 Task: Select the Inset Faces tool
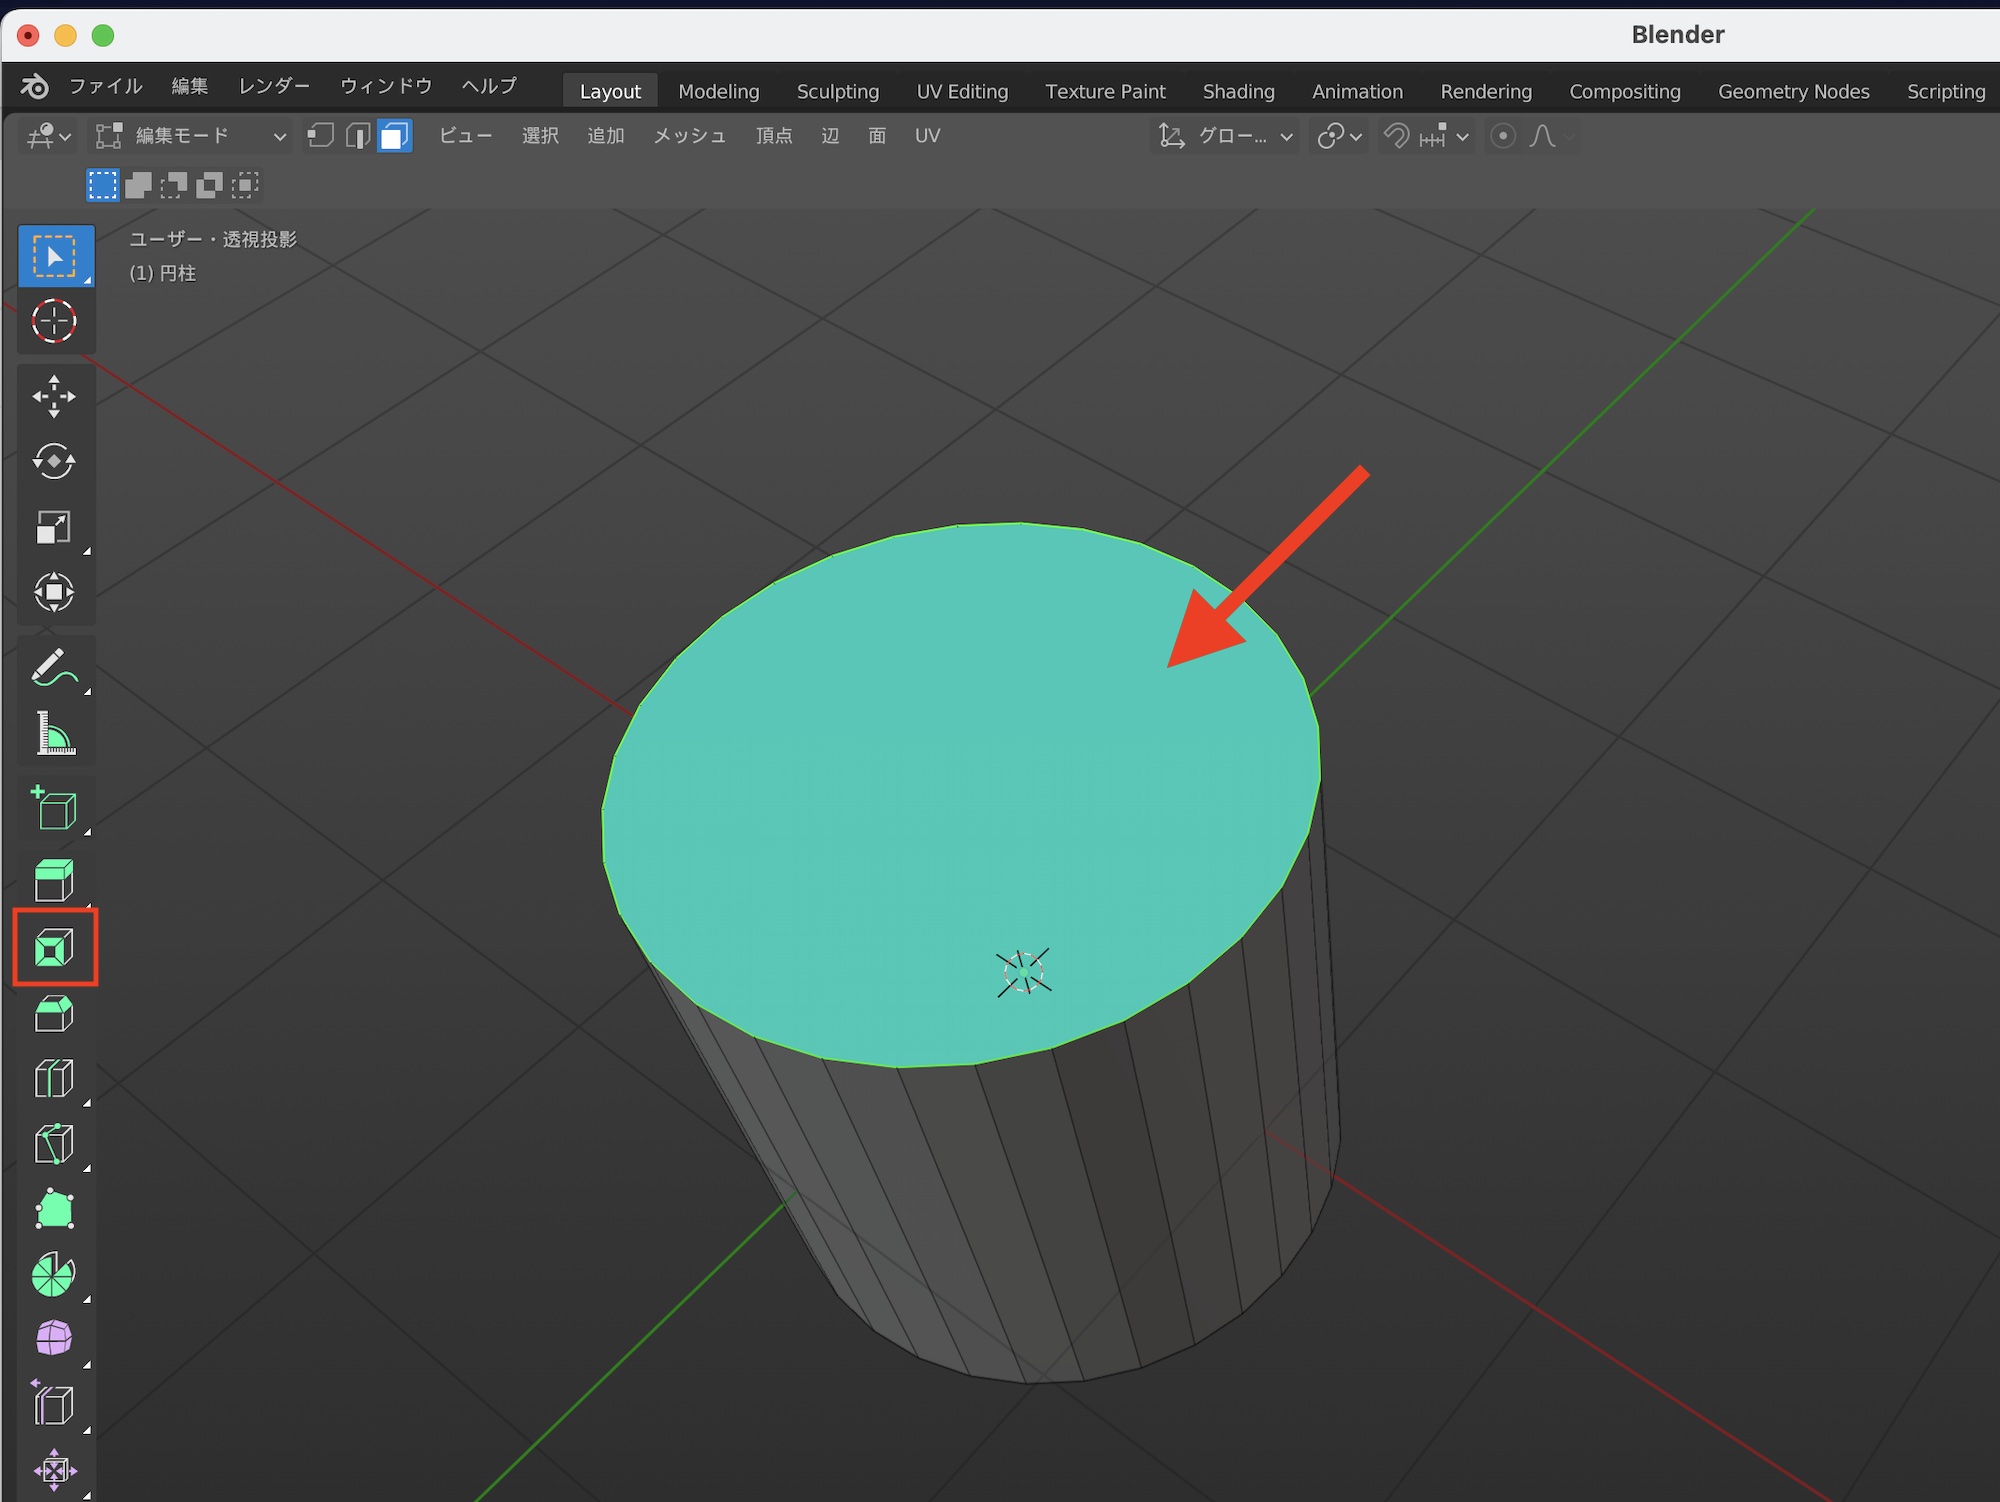54,947
